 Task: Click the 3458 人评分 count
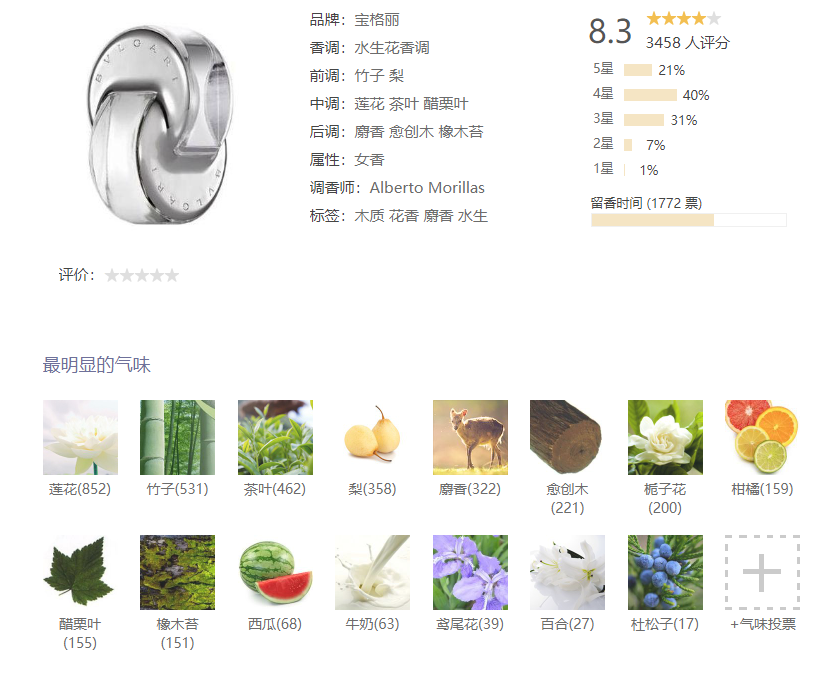click(688, 43)
